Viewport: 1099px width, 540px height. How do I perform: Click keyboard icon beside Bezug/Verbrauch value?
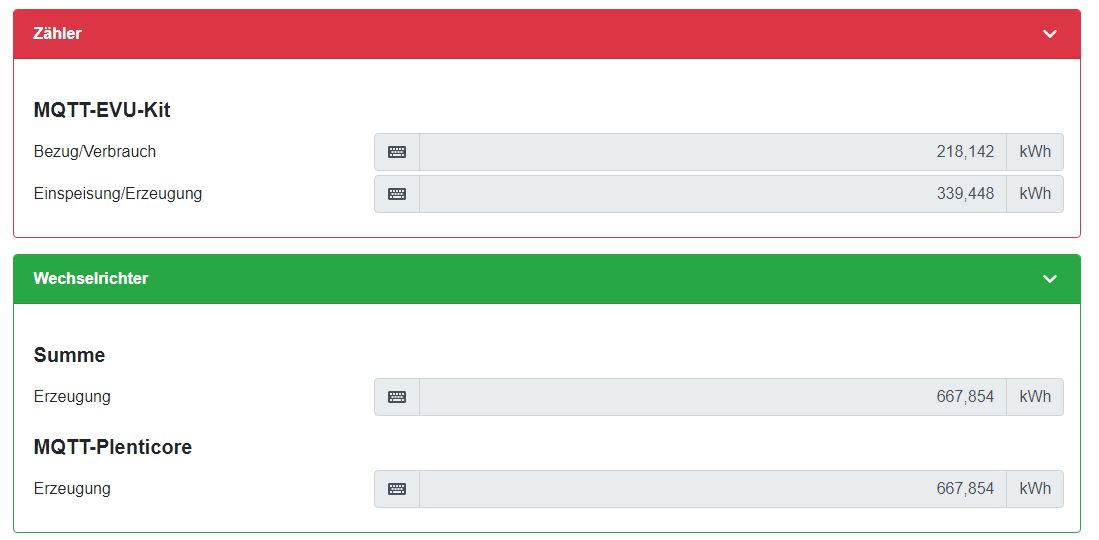pyautogui.click(x=397, y=152)
